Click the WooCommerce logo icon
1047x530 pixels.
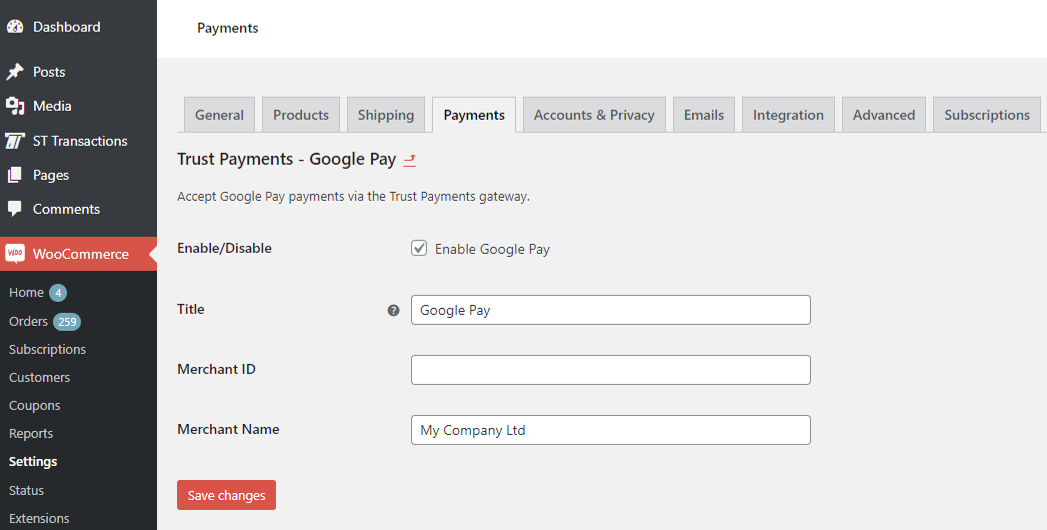(x=15, y=254)
